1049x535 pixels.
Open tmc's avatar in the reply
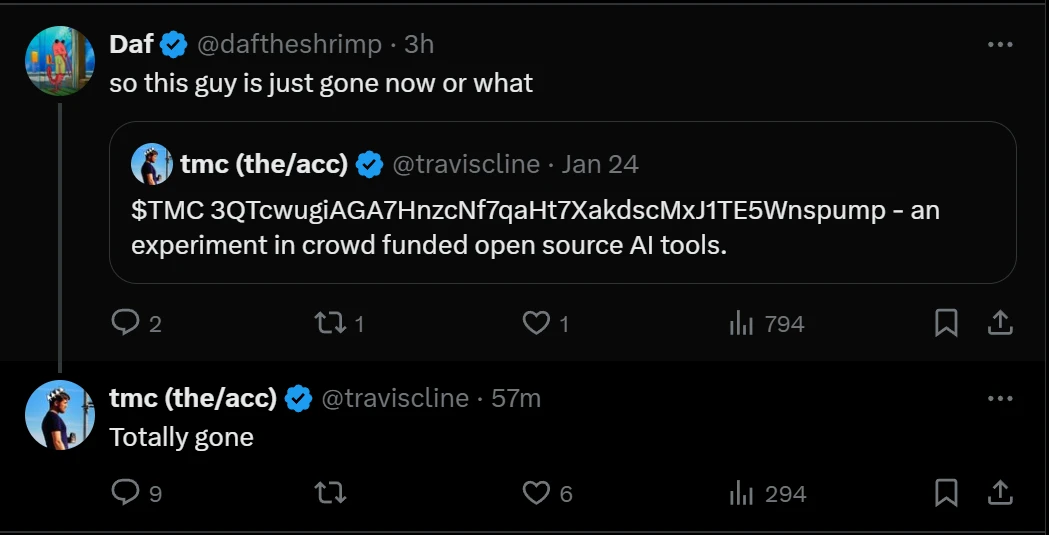pos(60,415)
